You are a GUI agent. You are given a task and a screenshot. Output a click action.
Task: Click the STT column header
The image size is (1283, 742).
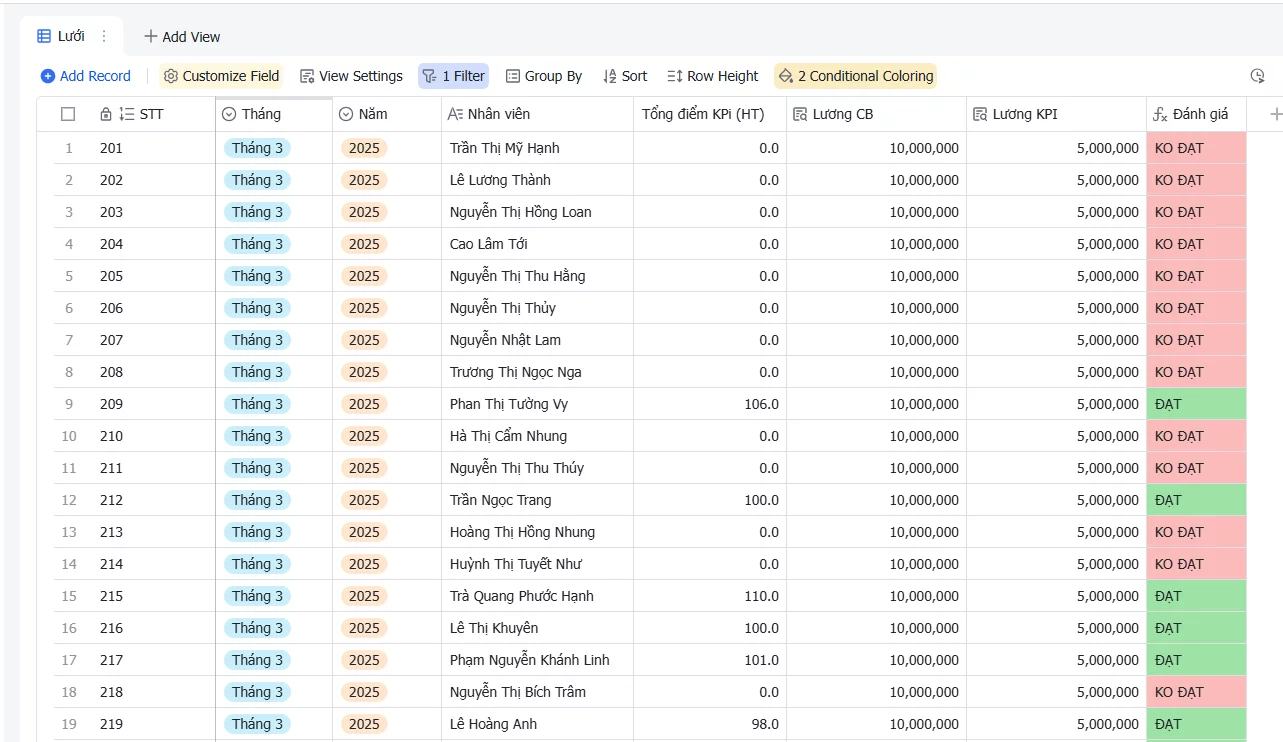152,114
